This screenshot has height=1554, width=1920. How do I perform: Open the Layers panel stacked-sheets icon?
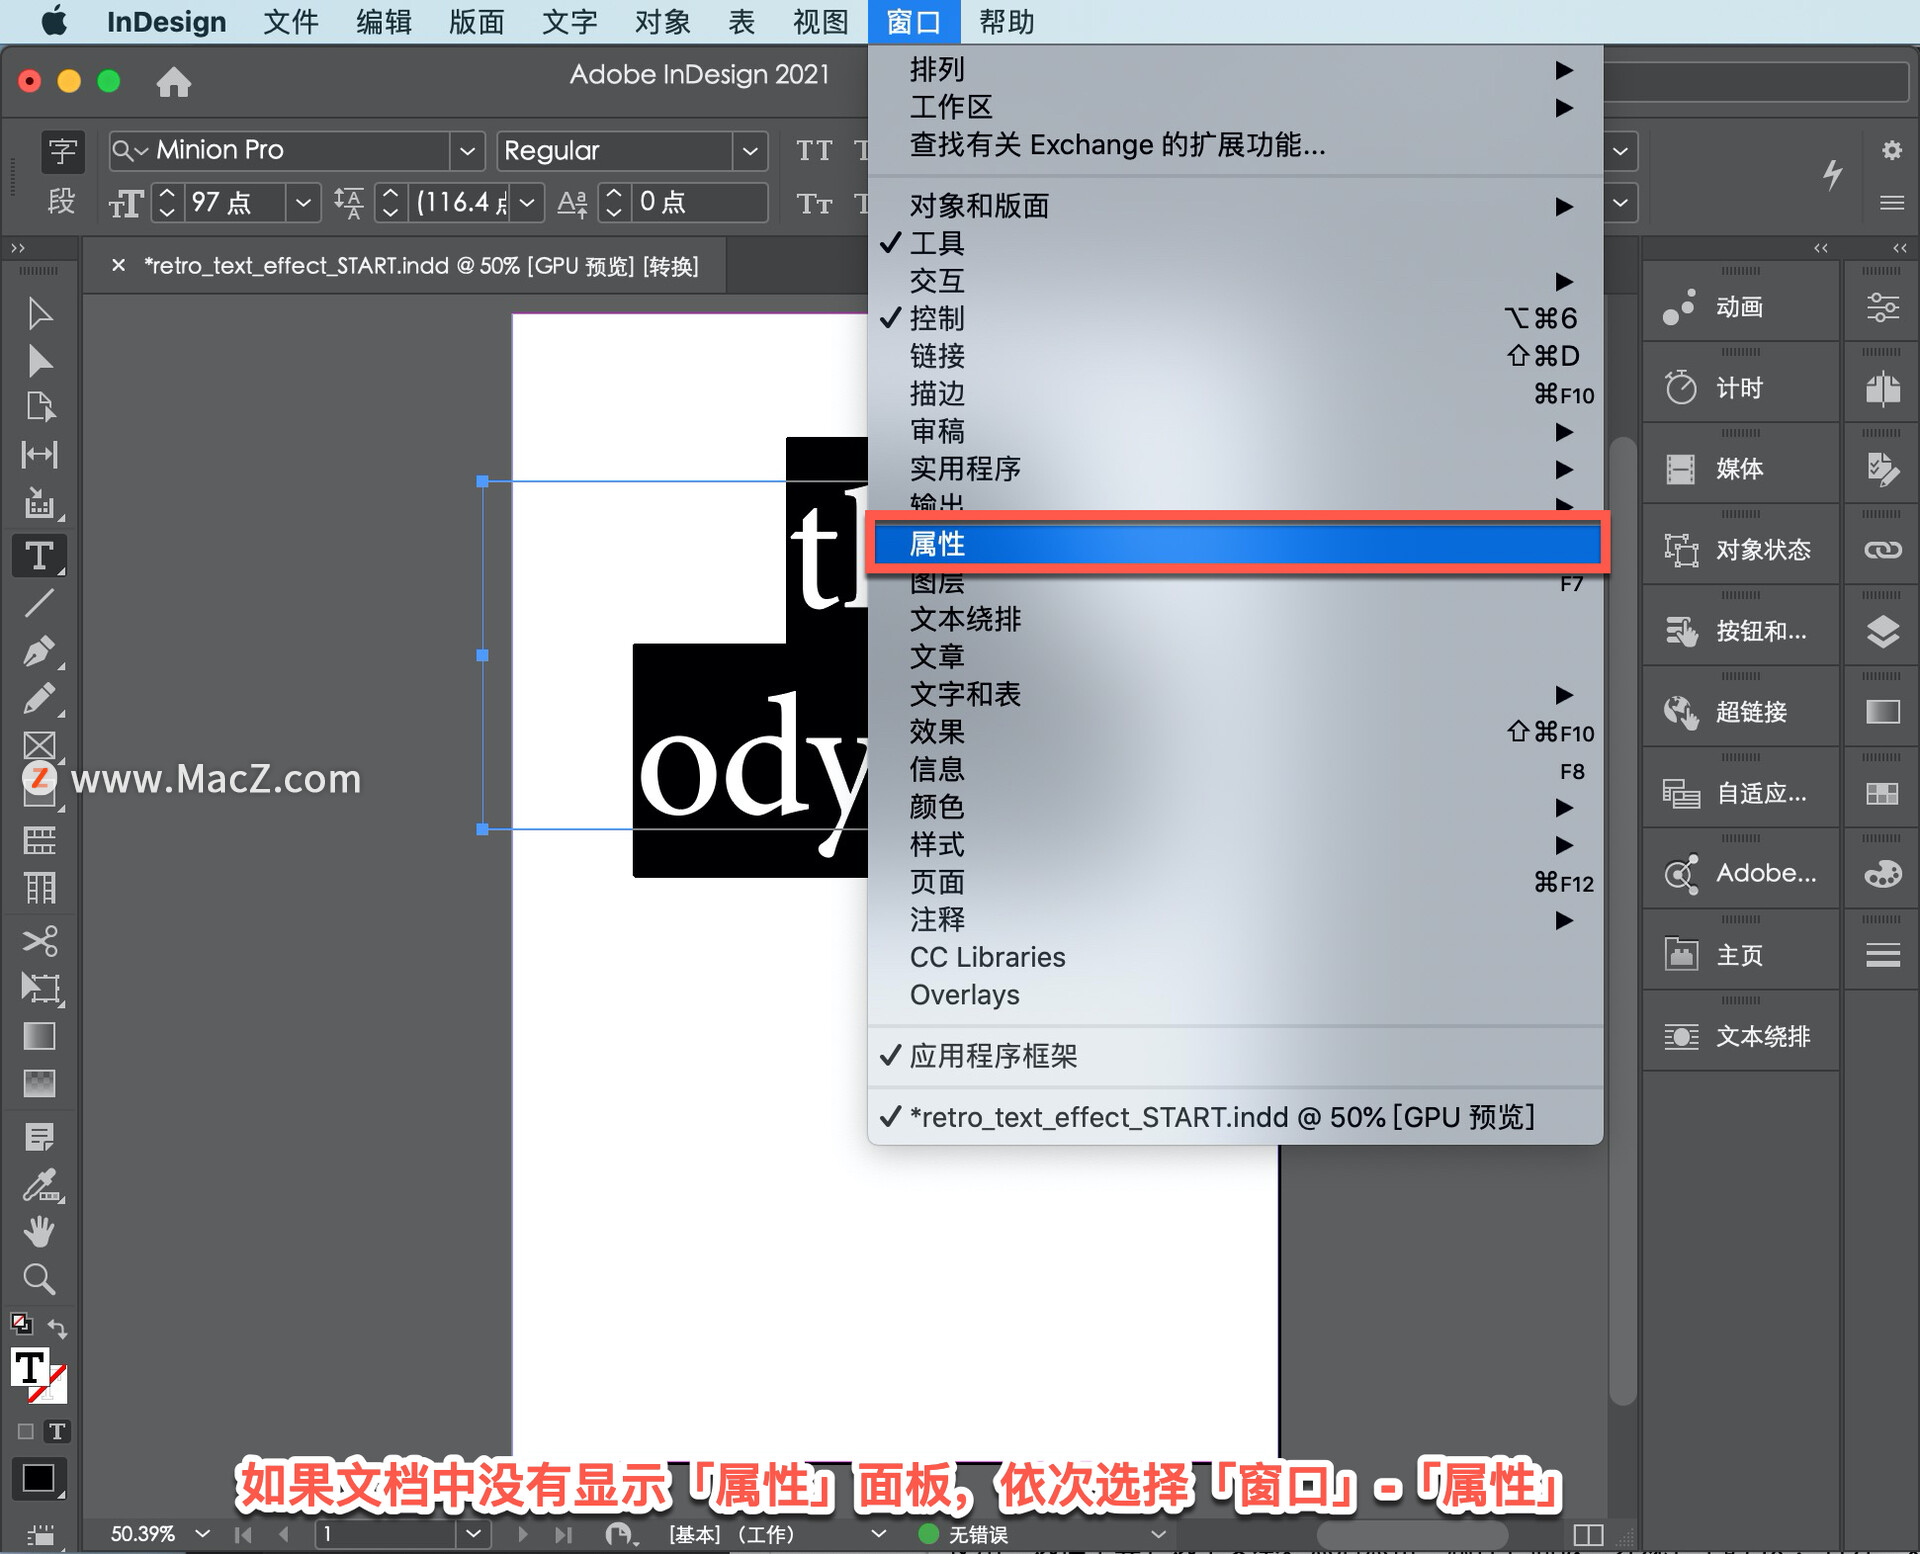tap(1883, 631)
